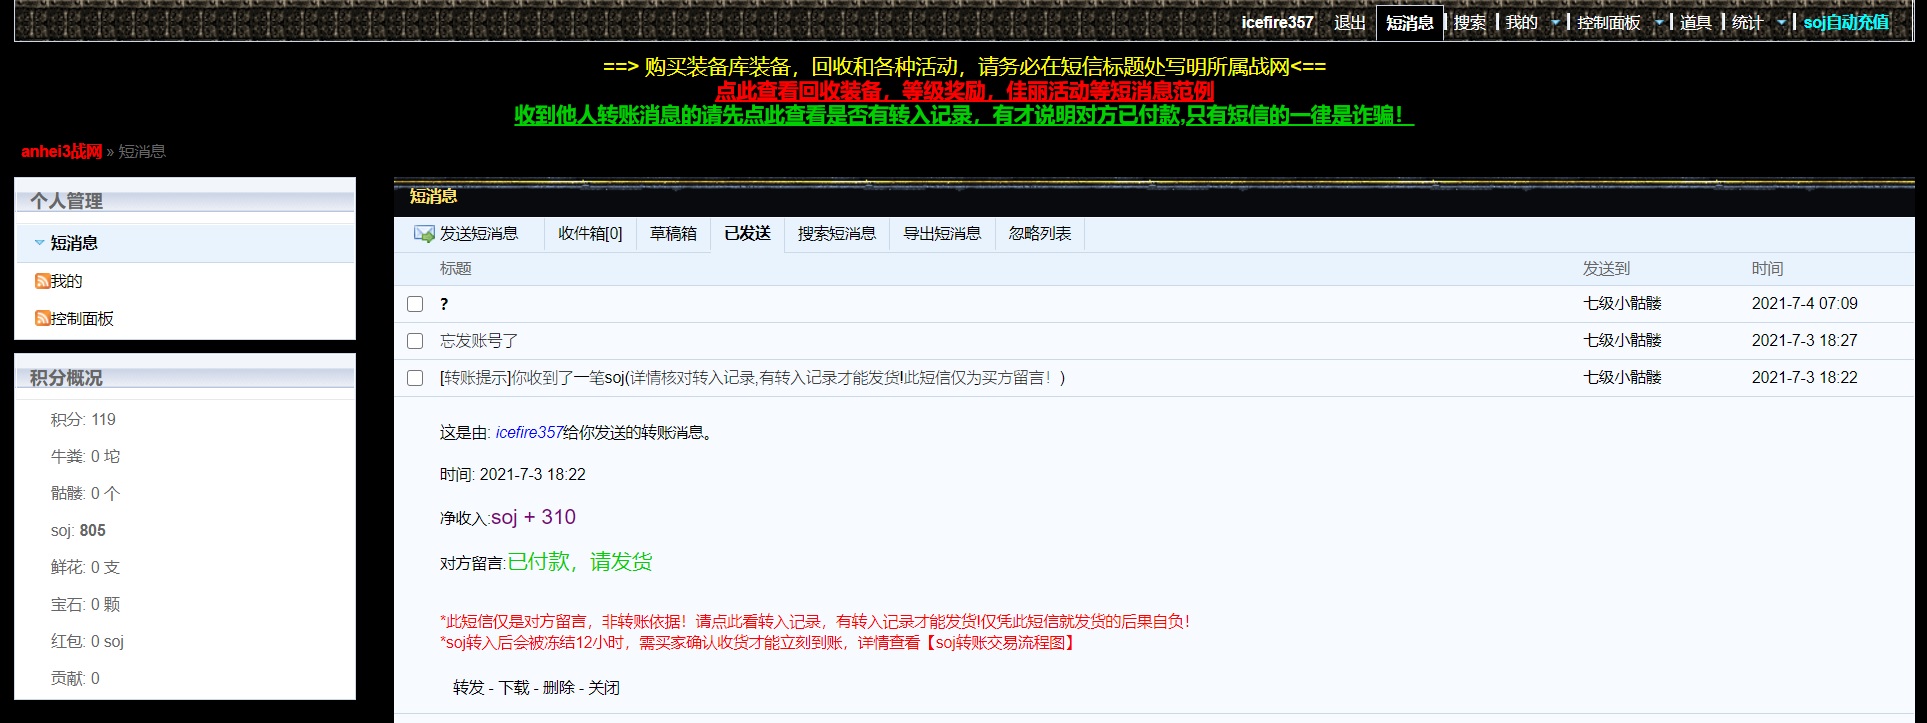
Task: Check the box for the 转账提示 message
Action: (415, 378)
